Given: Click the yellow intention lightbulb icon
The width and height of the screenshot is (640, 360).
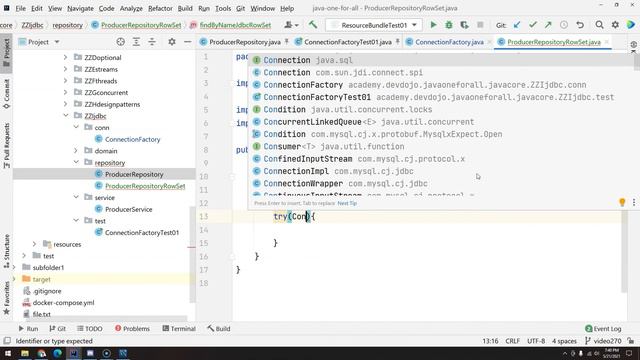Looking at the screenshot, I should 622,202.
